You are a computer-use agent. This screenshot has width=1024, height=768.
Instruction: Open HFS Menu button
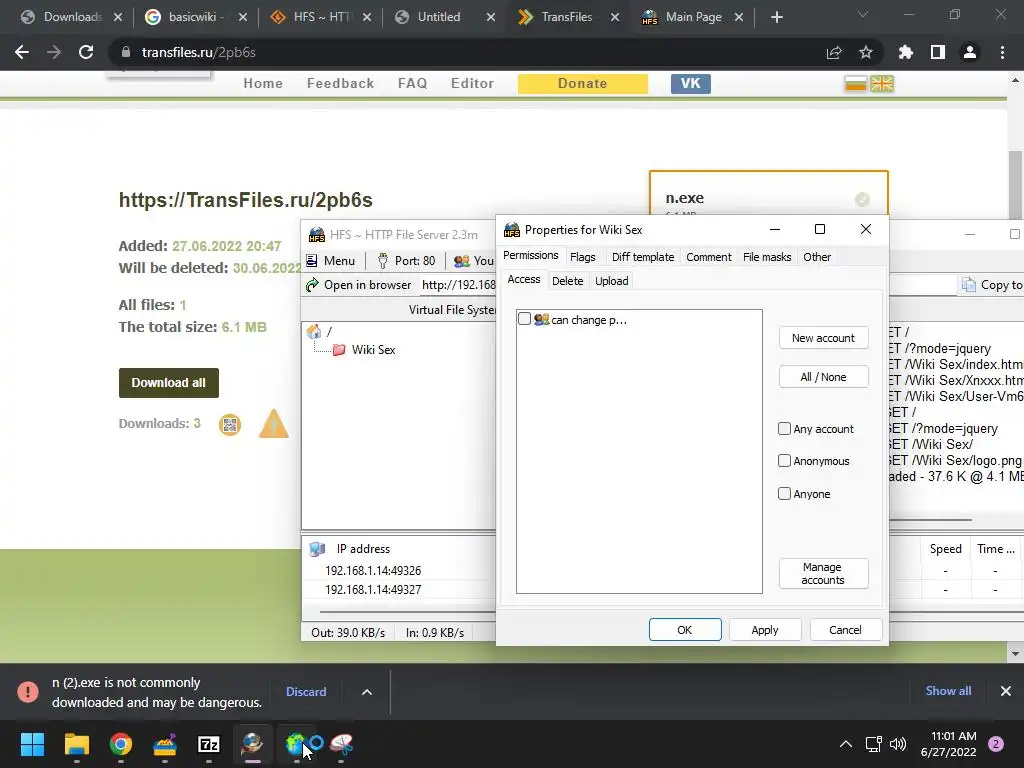331,261
